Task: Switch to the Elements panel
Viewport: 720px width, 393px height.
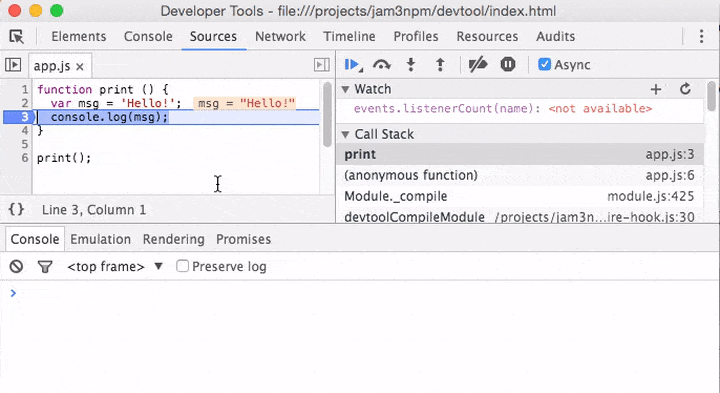Action: (x=79, y=36)
